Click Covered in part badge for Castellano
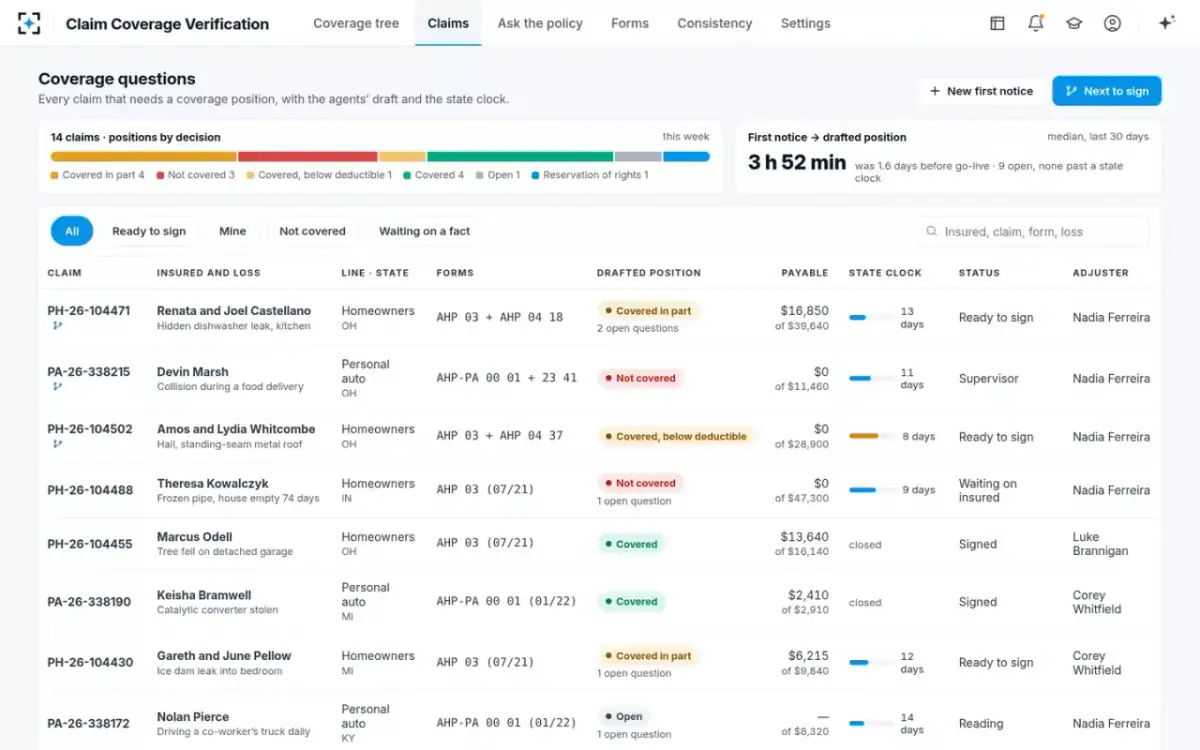1200x750 pixels. click(x=648, y=311)
